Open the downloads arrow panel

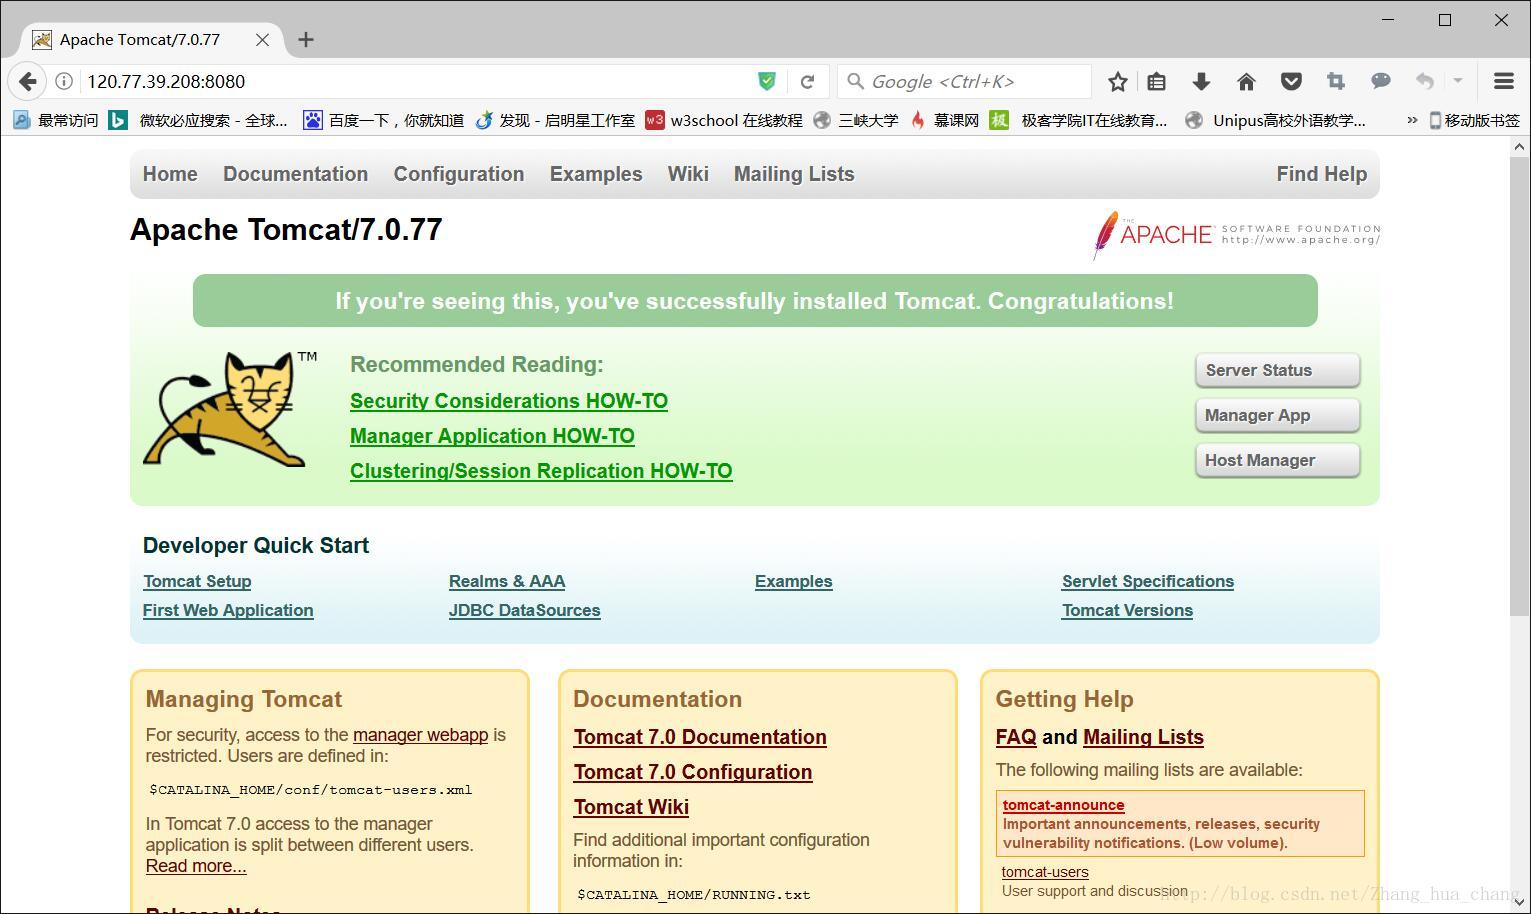click(1201, 81)
